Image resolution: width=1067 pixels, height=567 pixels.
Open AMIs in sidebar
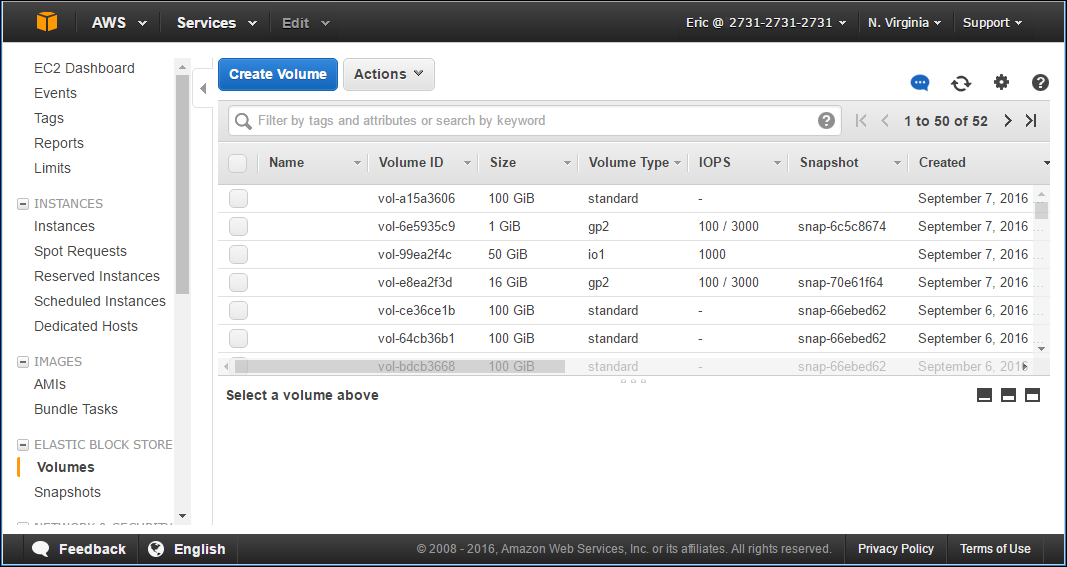tap(50, 384)
